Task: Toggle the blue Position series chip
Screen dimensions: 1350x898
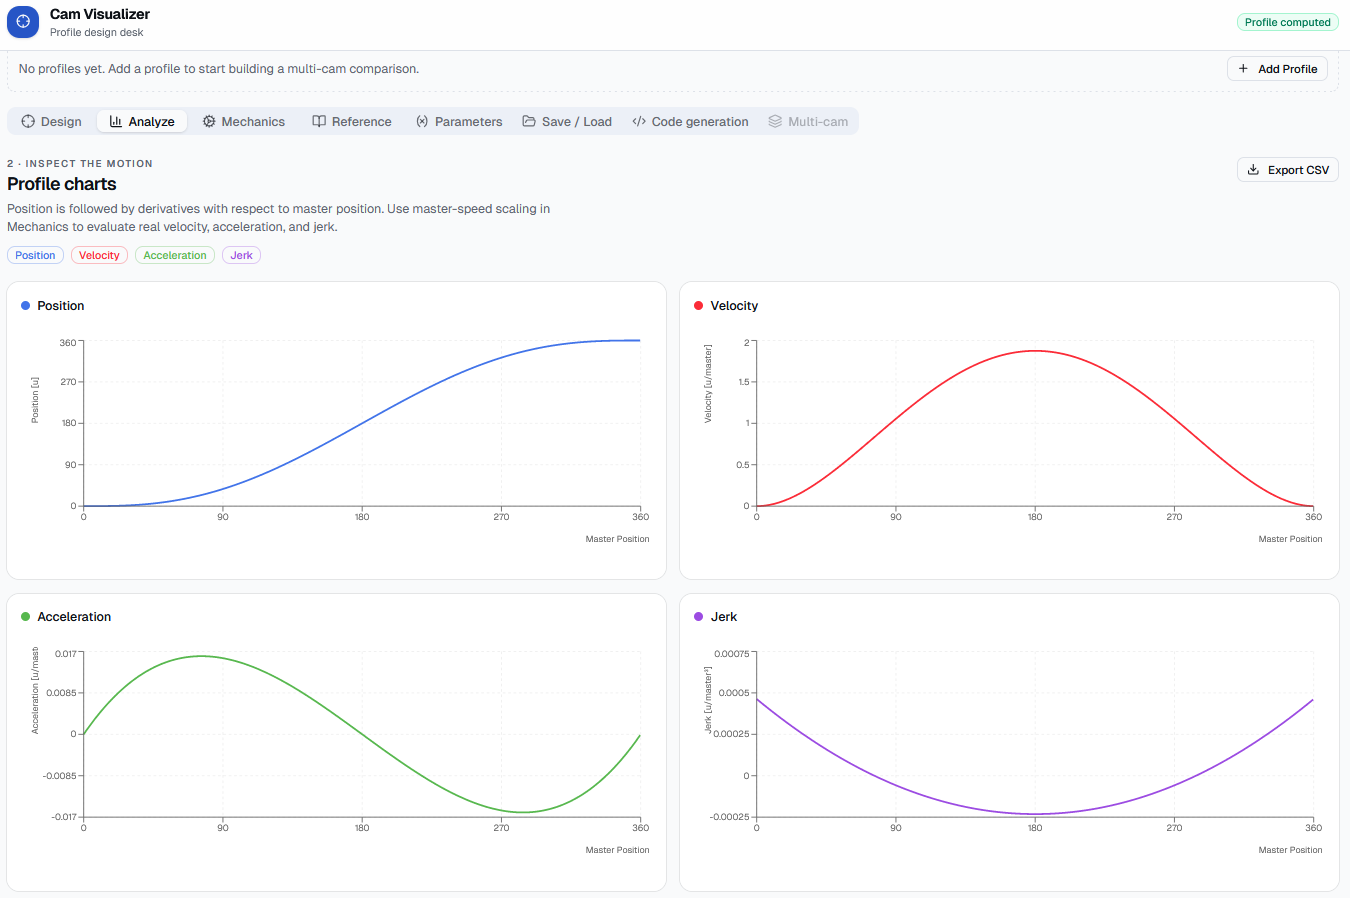Action: [x=35, y=255]
